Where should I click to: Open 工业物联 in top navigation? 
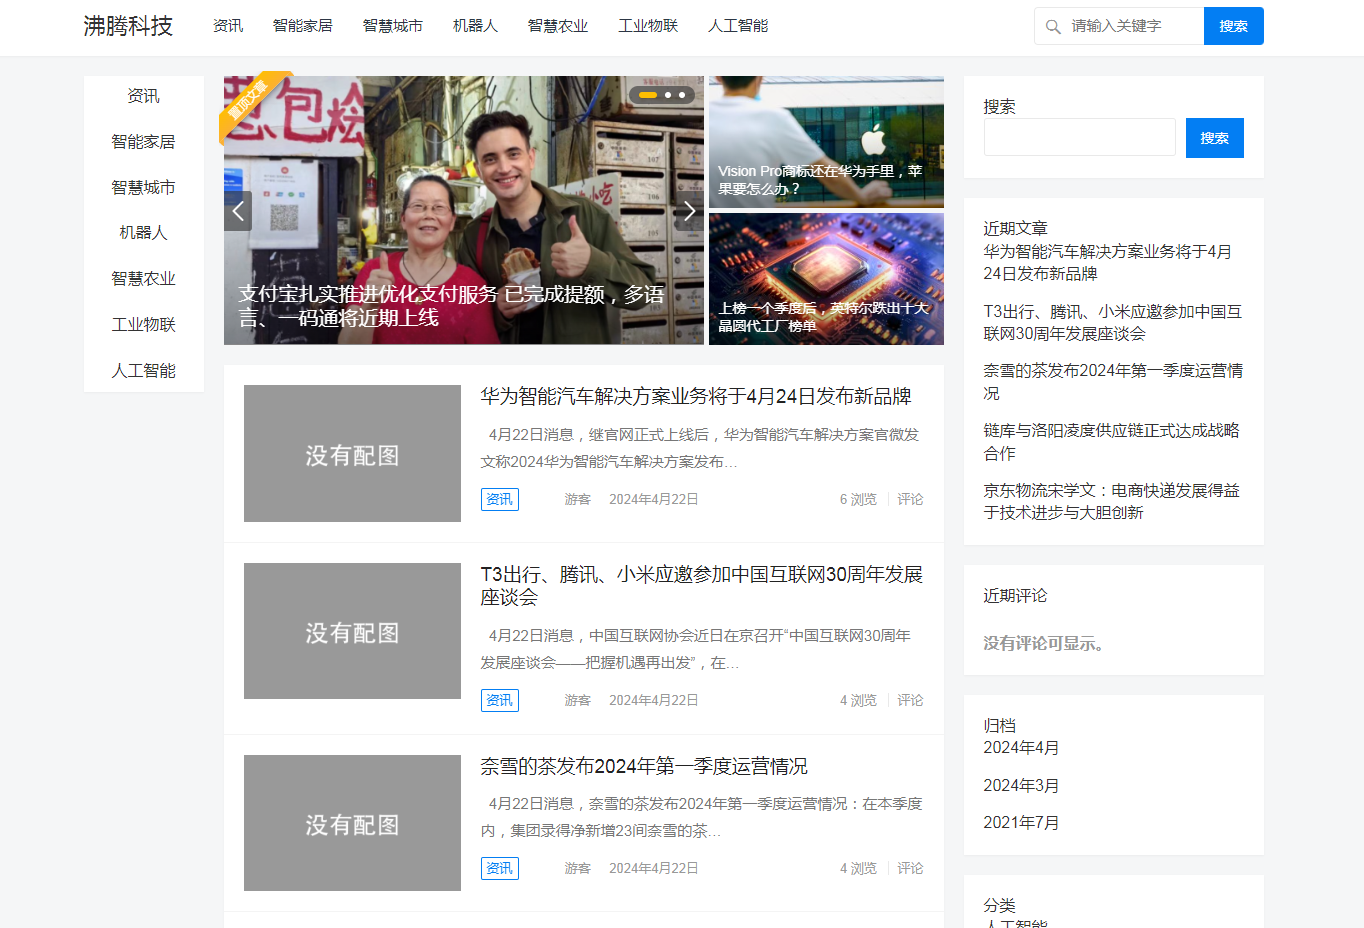point(648,26)
